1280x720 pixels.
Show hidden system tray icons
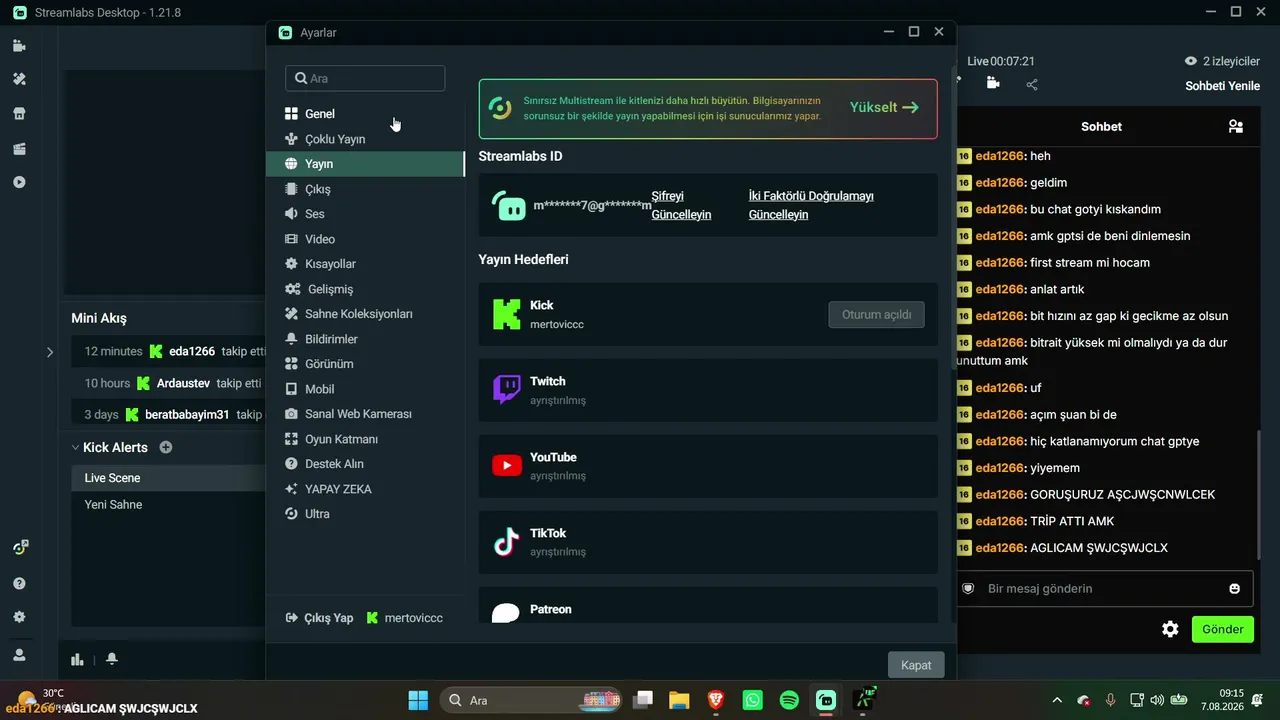click(1057, 700)
